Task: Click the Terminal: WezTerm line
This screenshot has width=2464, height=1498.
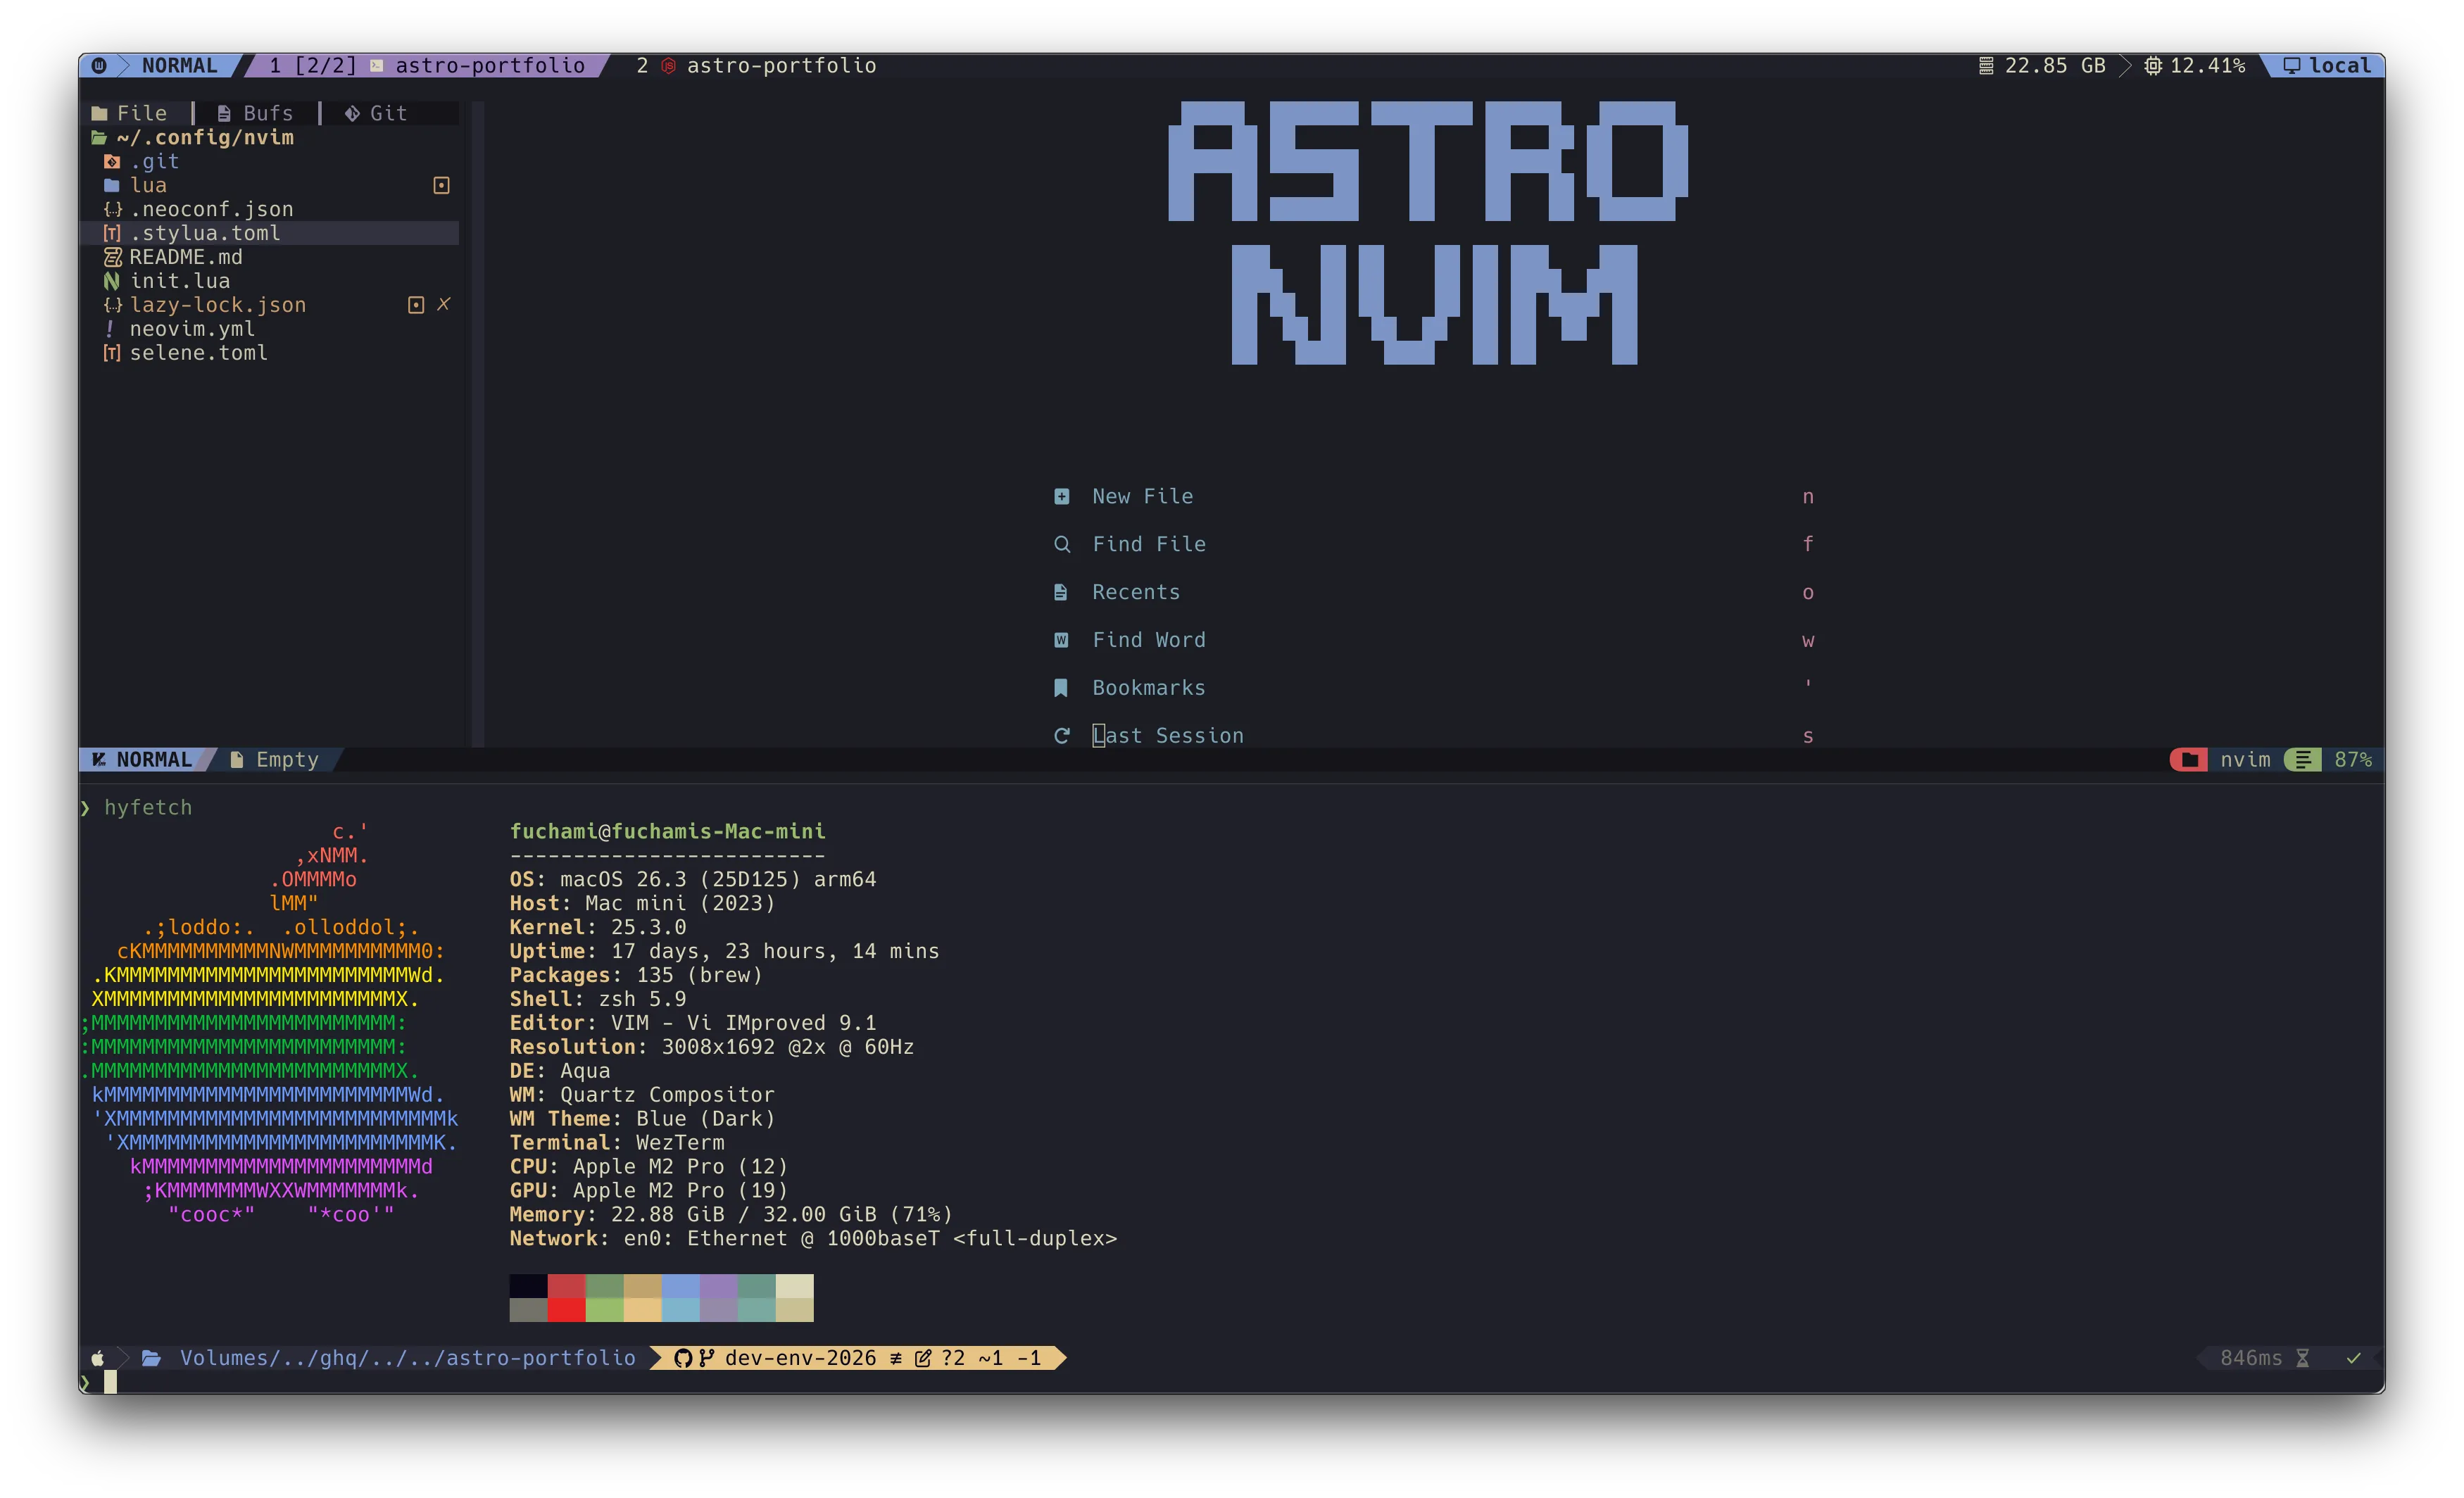Action: point(617,1142)
